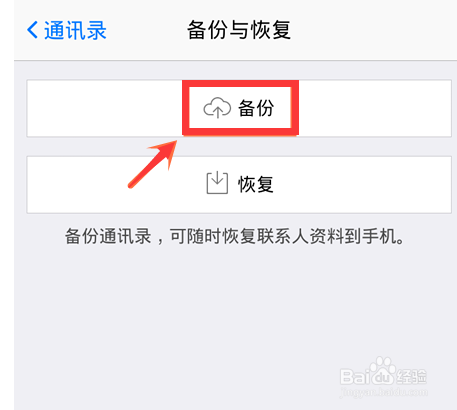Select the 恢复 text label
The height and width of the screenshot is (410, 457).
click(x=256, y=184)
